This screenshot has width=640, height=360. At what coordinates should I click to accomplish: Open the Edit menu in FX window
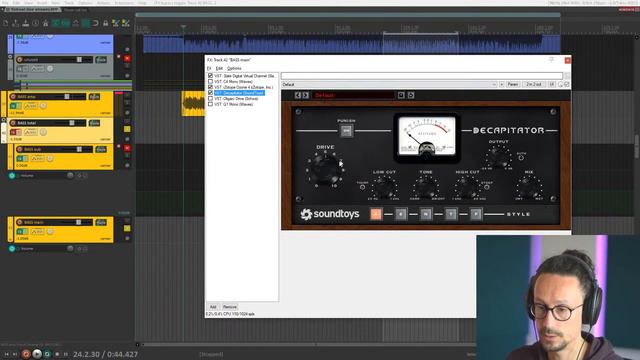pyautogui.click(x=219, y=68)
